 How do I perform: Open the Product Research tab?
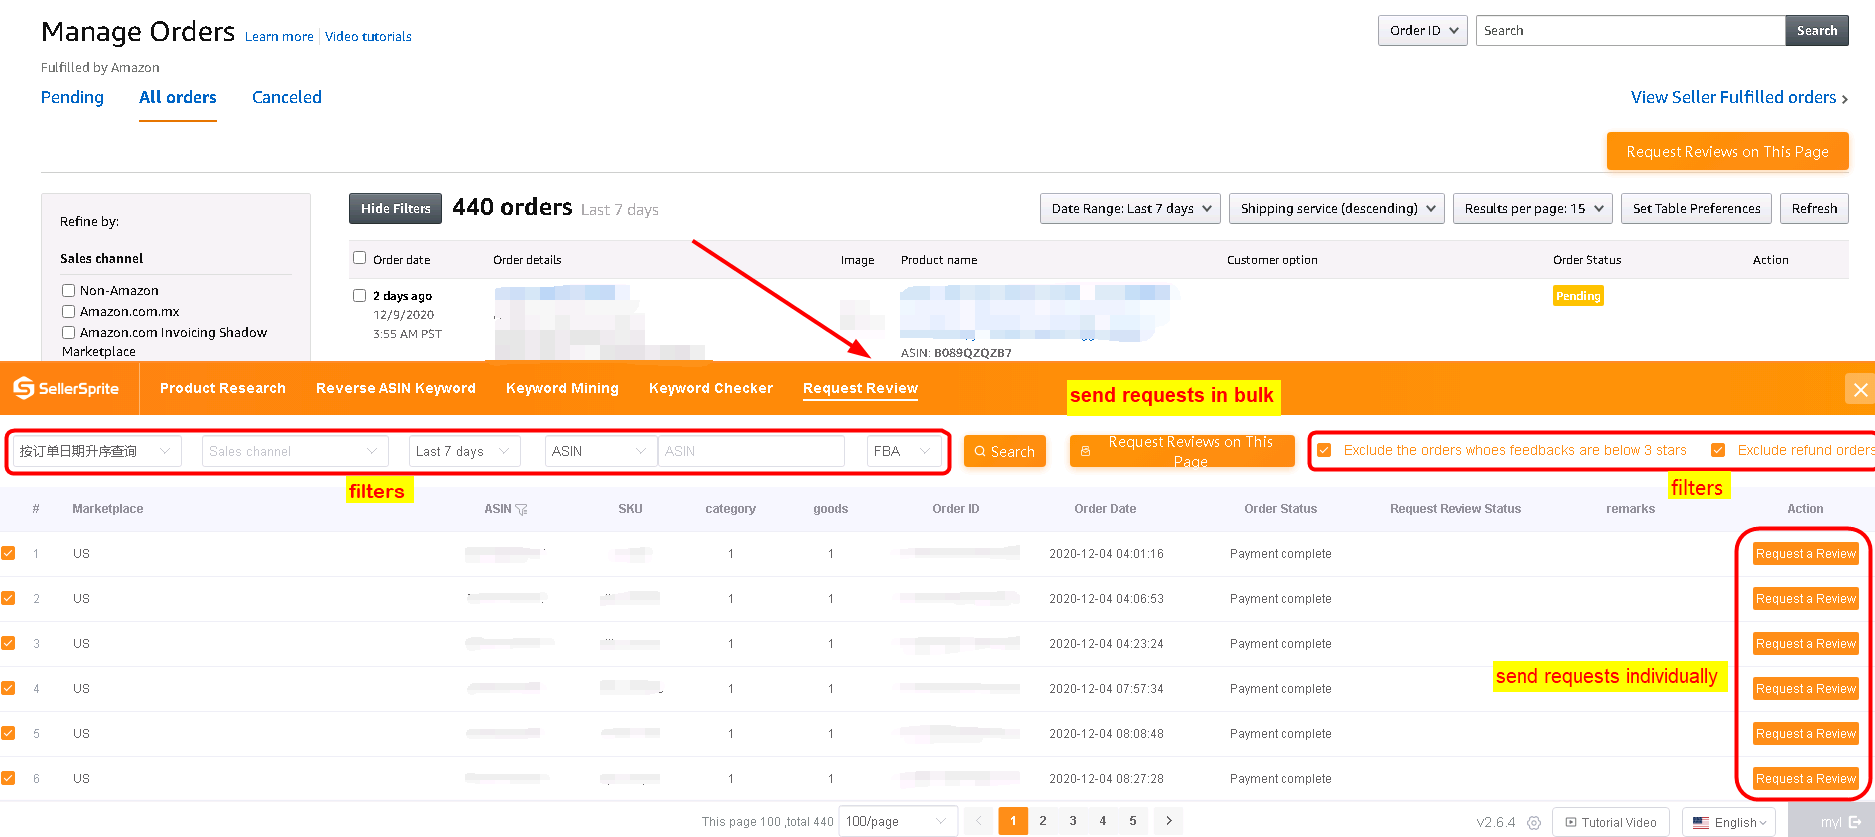click(x=223, y=388)
